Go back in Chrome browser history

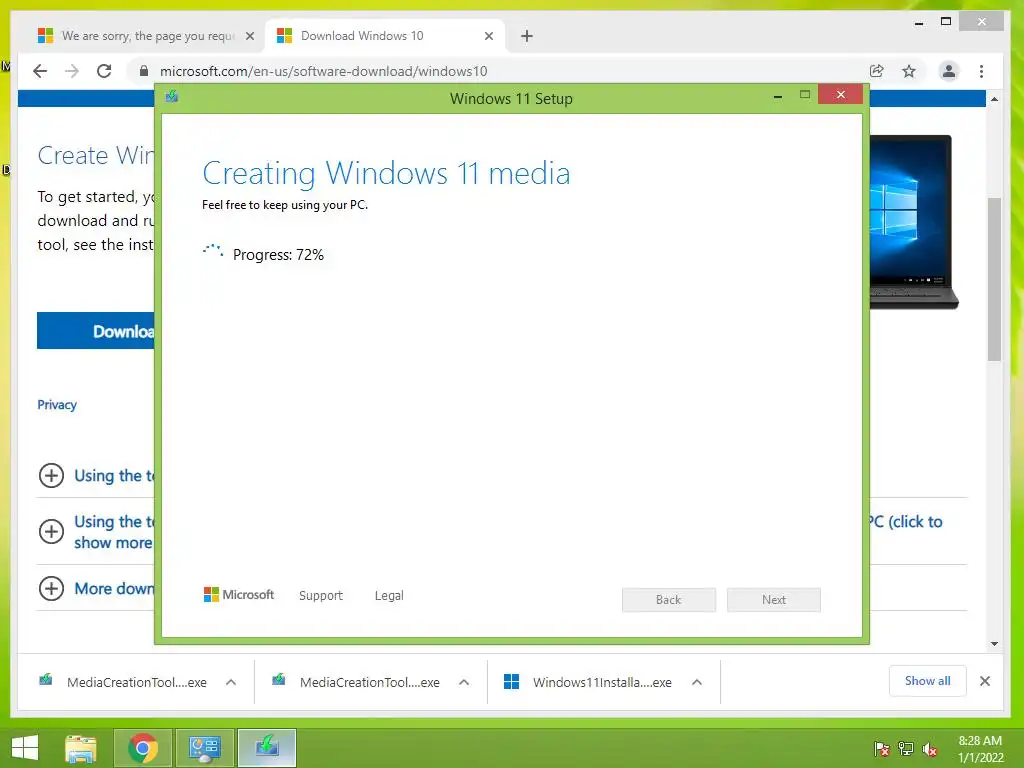[40, 71]
